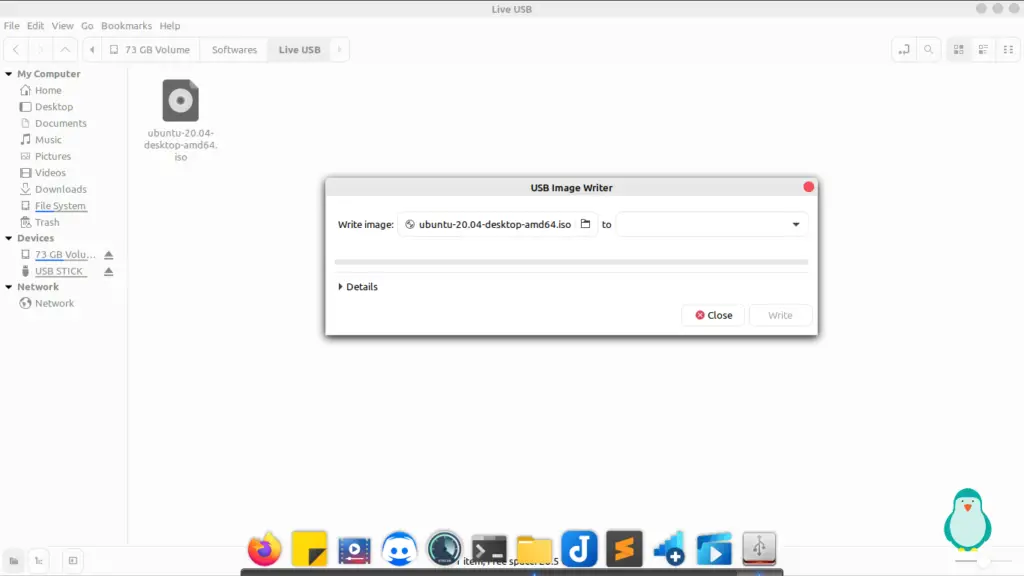This screenshot has width=1024, height=576.
Task: Open Desktop in sidebar
Action: point(54,106)
